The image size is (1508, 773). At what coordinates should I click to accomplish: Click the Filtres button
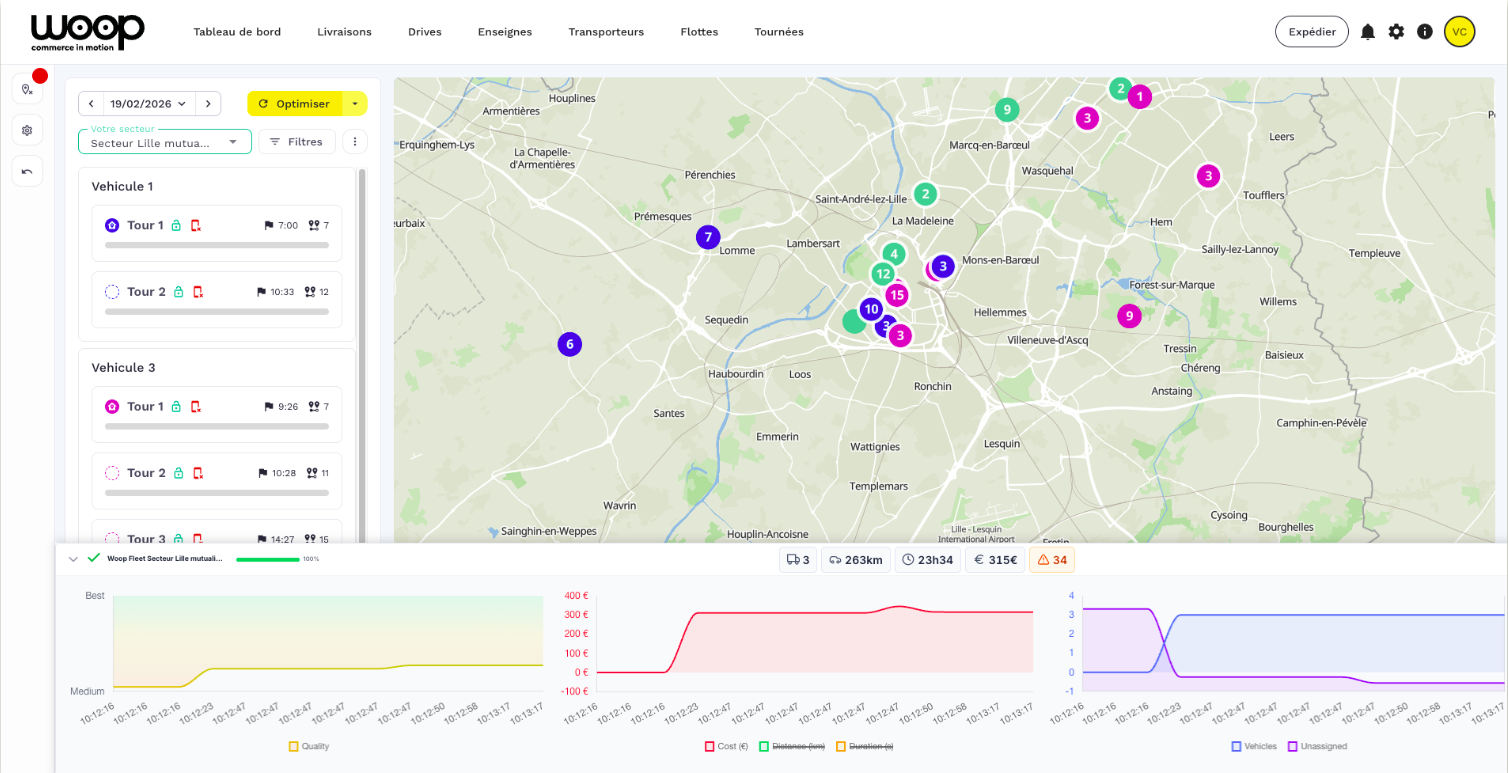pyautogui.click(x=296, y=142)
